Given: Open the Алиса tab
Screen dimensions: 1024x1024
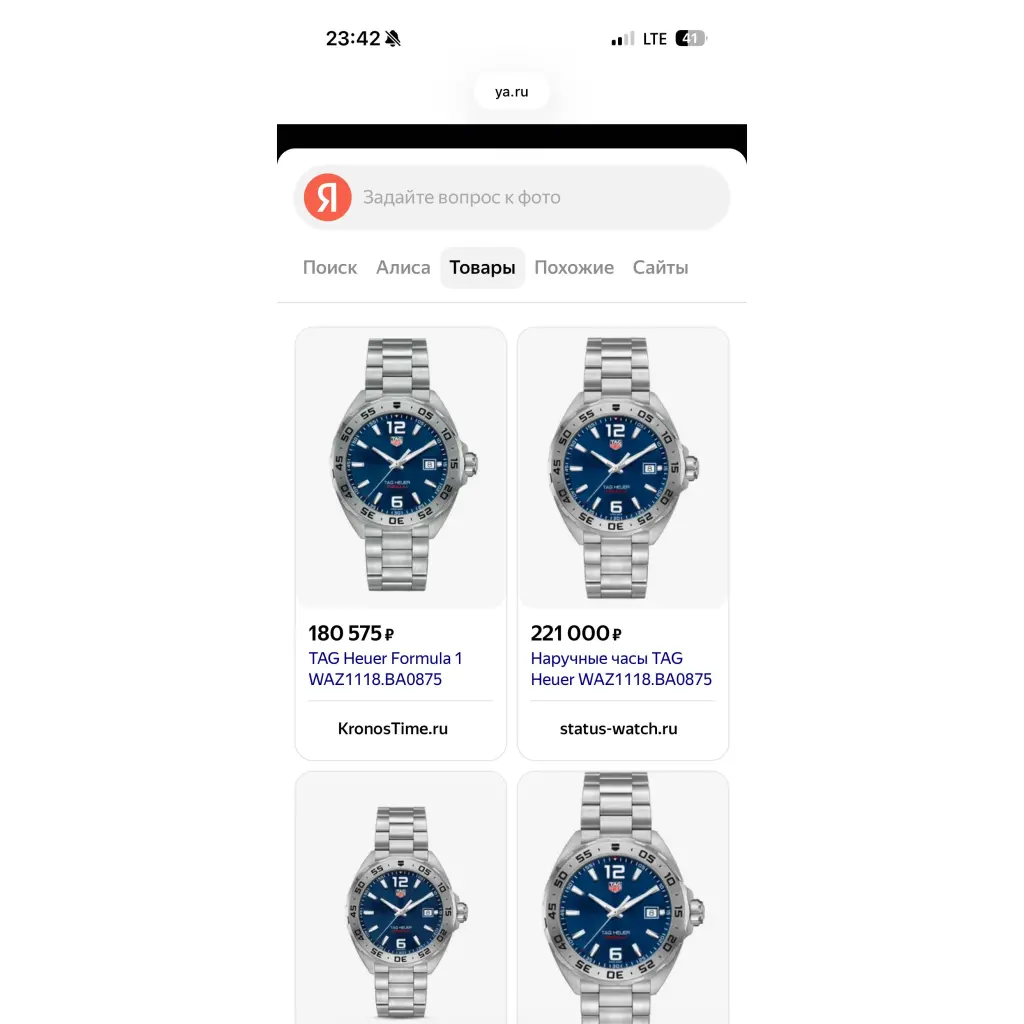Looking at the screenshot, I should [403, 268].
